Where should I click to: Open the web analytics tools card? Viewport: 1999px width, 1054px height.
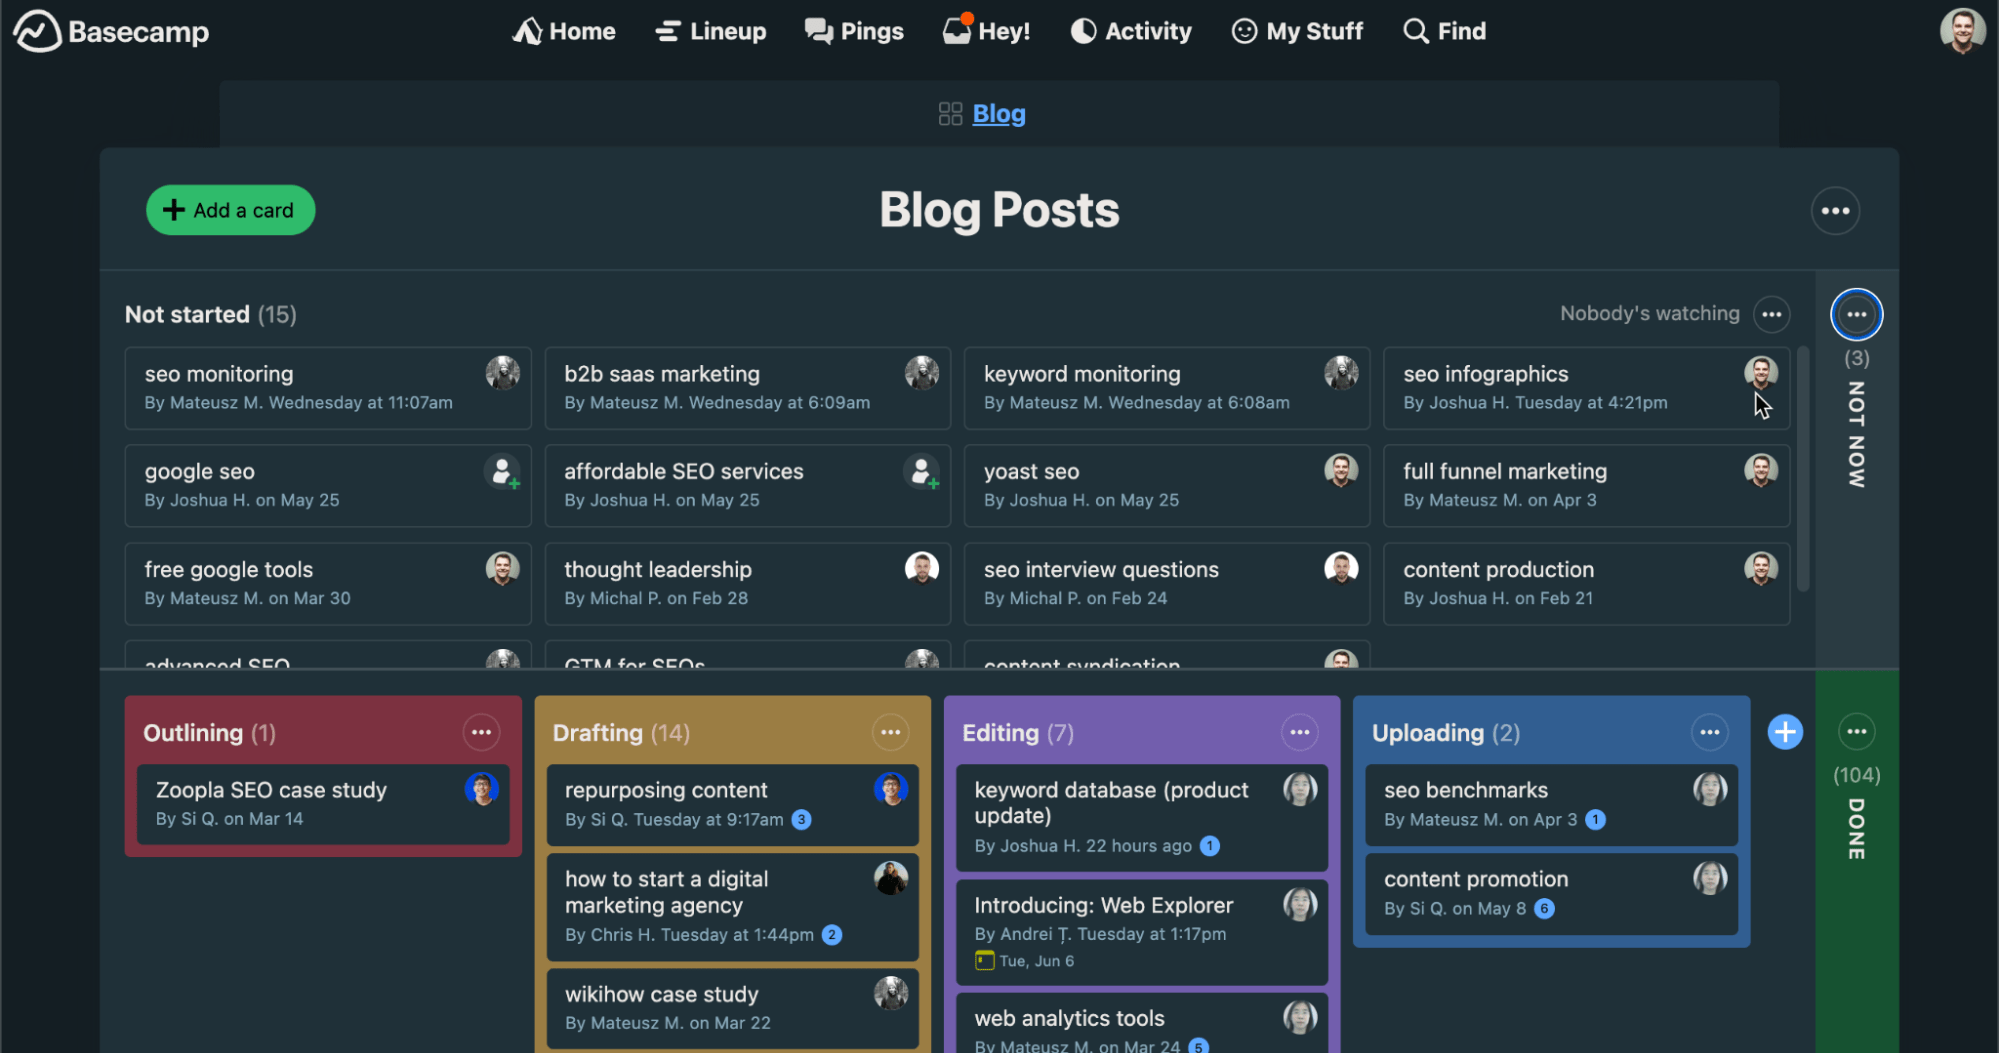[1142, 1023]
